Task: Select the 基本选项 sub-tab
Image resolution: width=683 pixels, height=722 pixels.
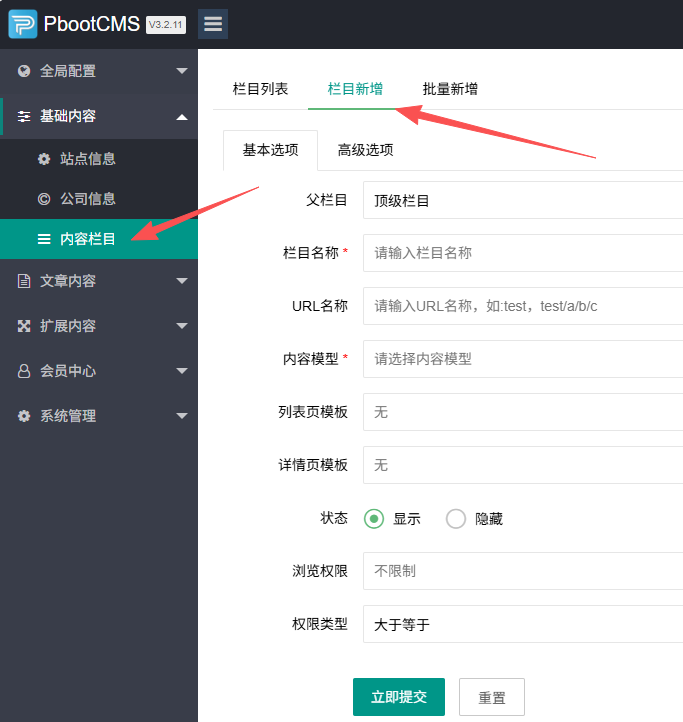Action: click(270, 150)
